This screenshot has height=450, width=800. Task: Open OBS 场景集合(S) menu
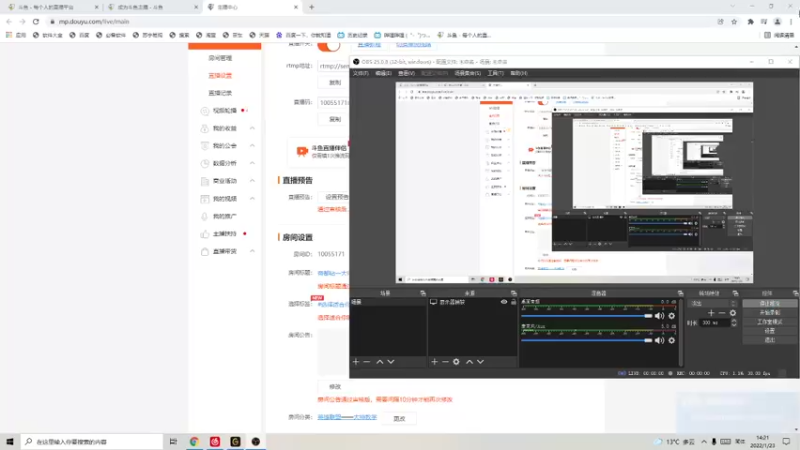point(467,73)
